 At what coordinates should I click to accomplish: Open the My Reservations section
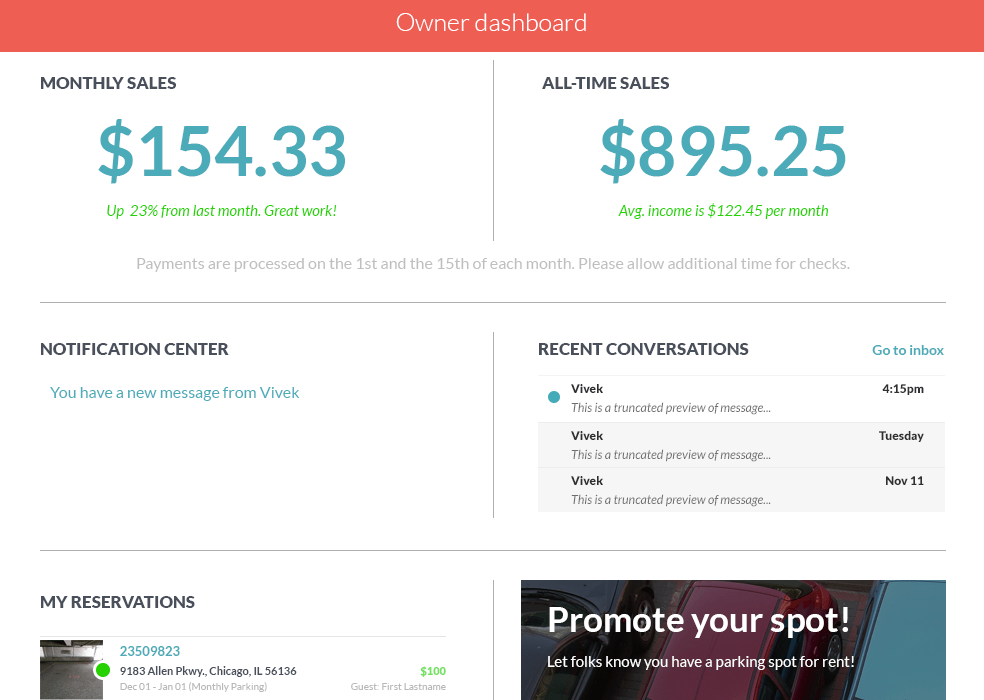[117, 601]
